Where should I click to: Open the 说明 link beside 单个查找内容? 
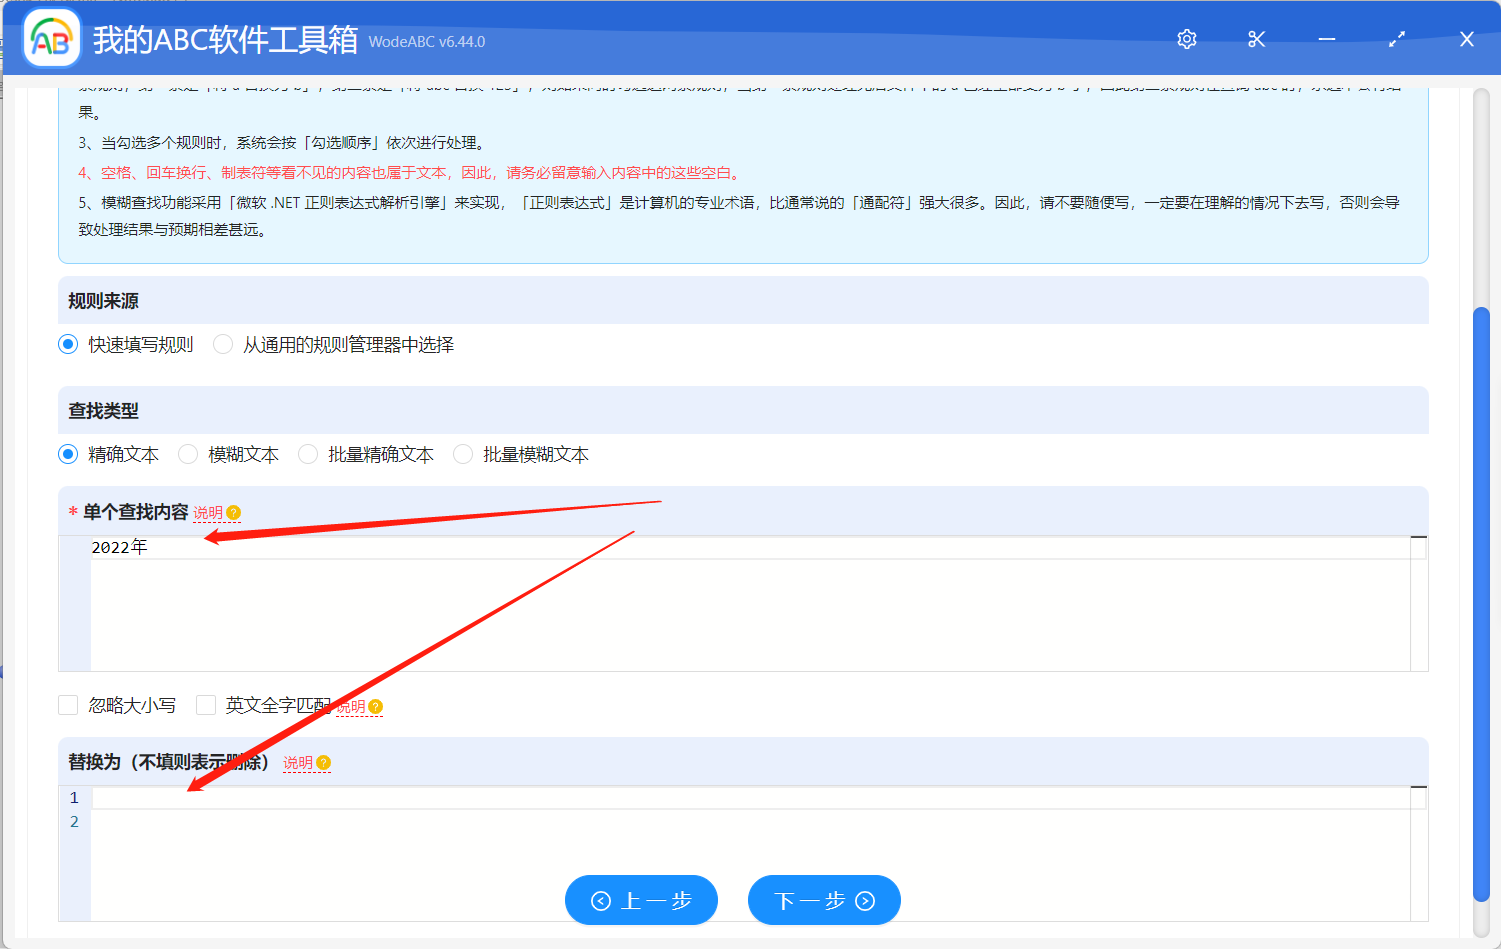tap(208, 513)
